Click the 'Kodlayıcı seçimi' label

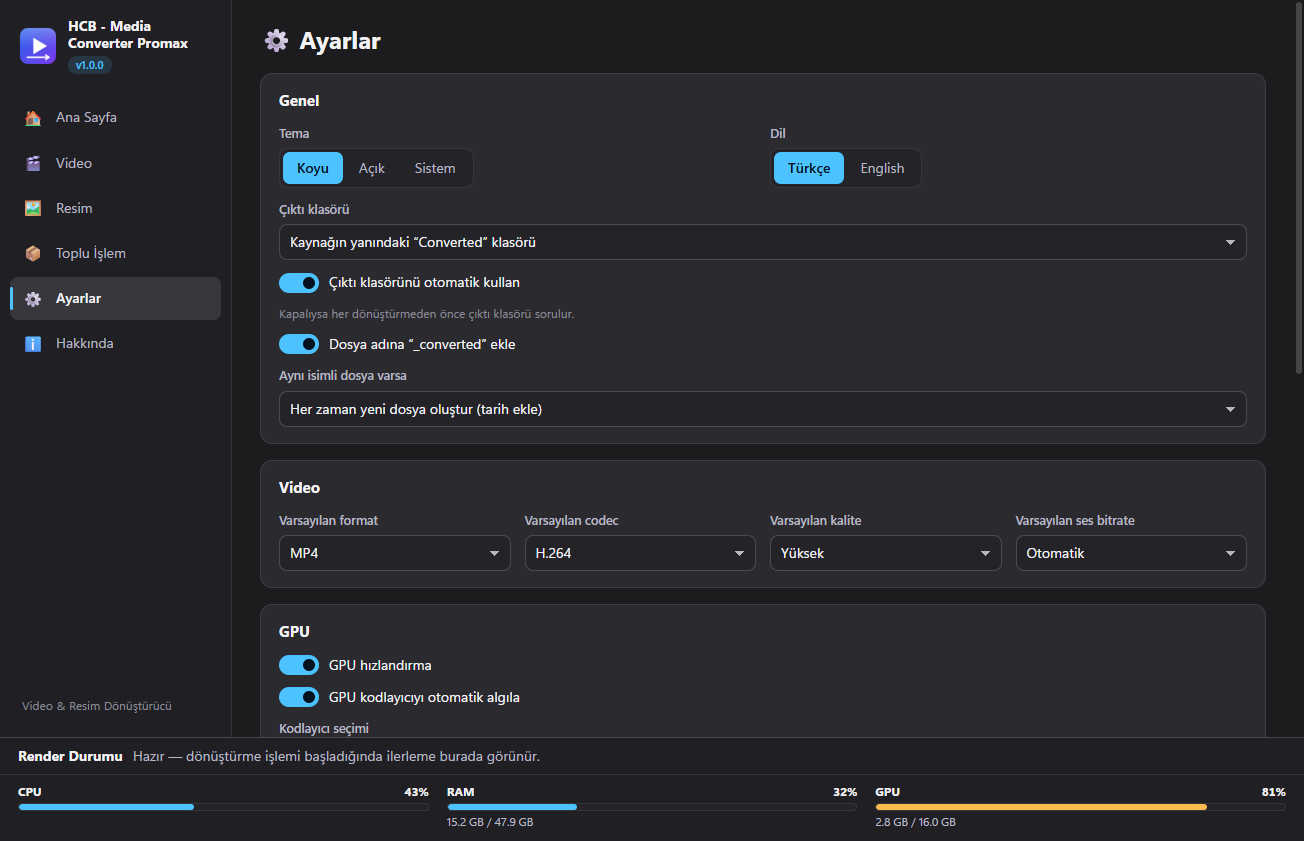[325, 728]
